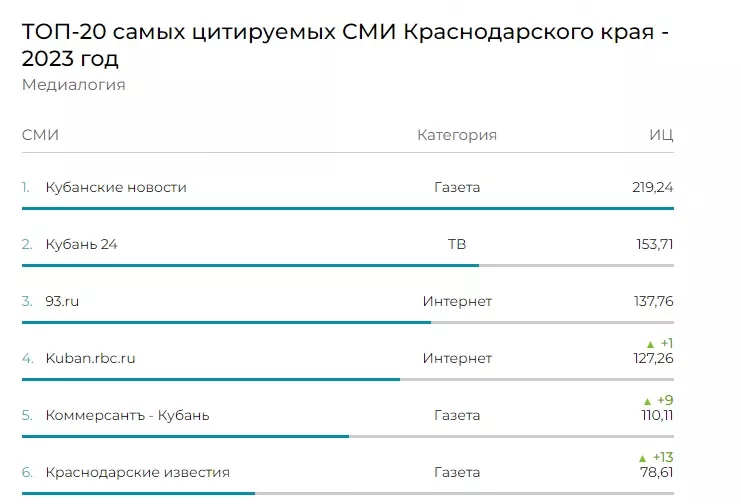
Task: Click the ТВ category of Кубань 24
Action: [457, 244]
